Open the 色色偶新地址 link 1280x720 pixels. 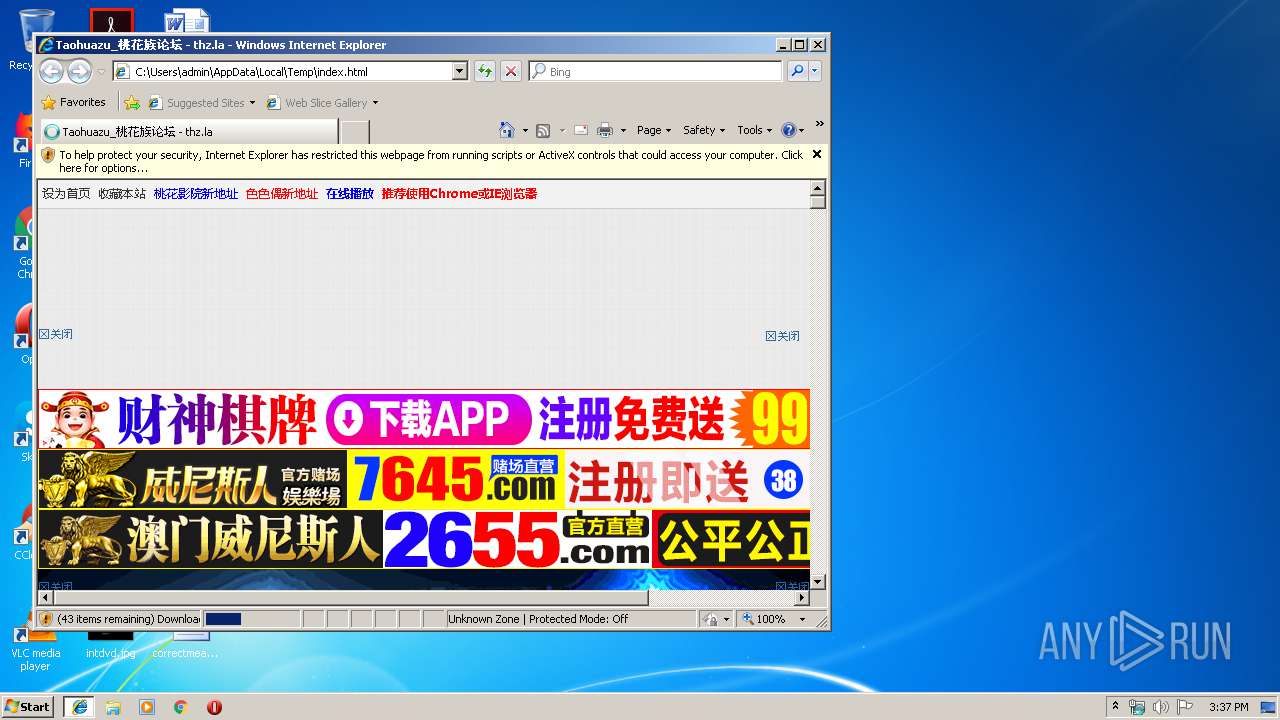click(282, 194)
